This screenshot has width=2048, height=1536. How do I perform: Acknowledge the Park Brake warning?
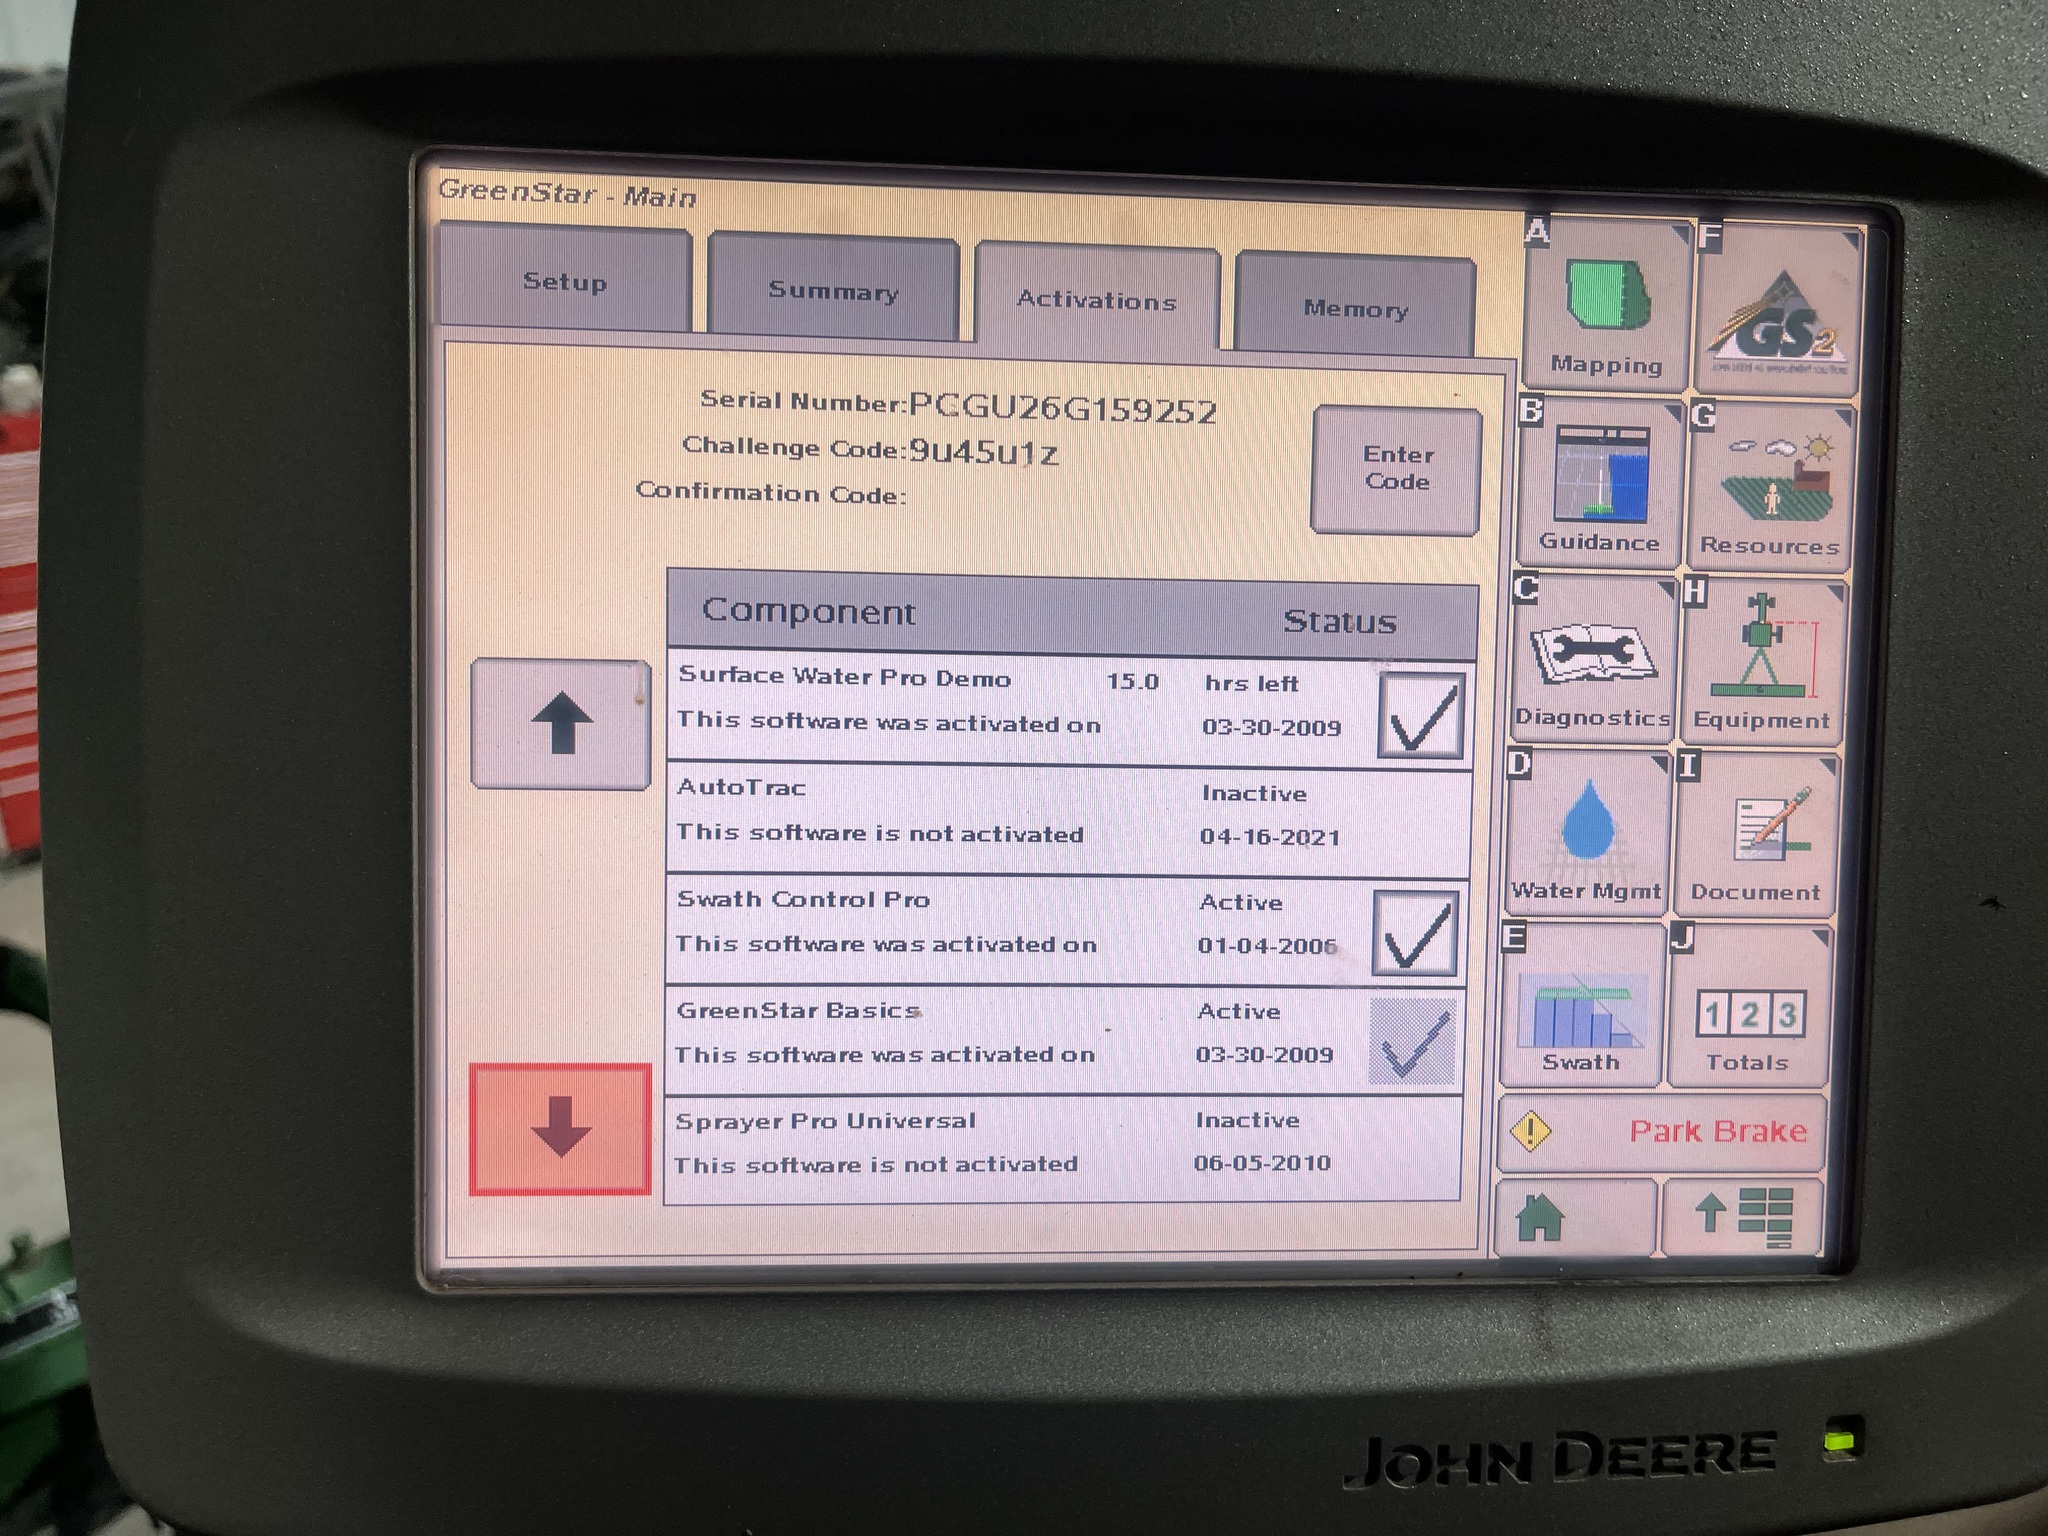pyautogui.click(x=1660, y=1131)
